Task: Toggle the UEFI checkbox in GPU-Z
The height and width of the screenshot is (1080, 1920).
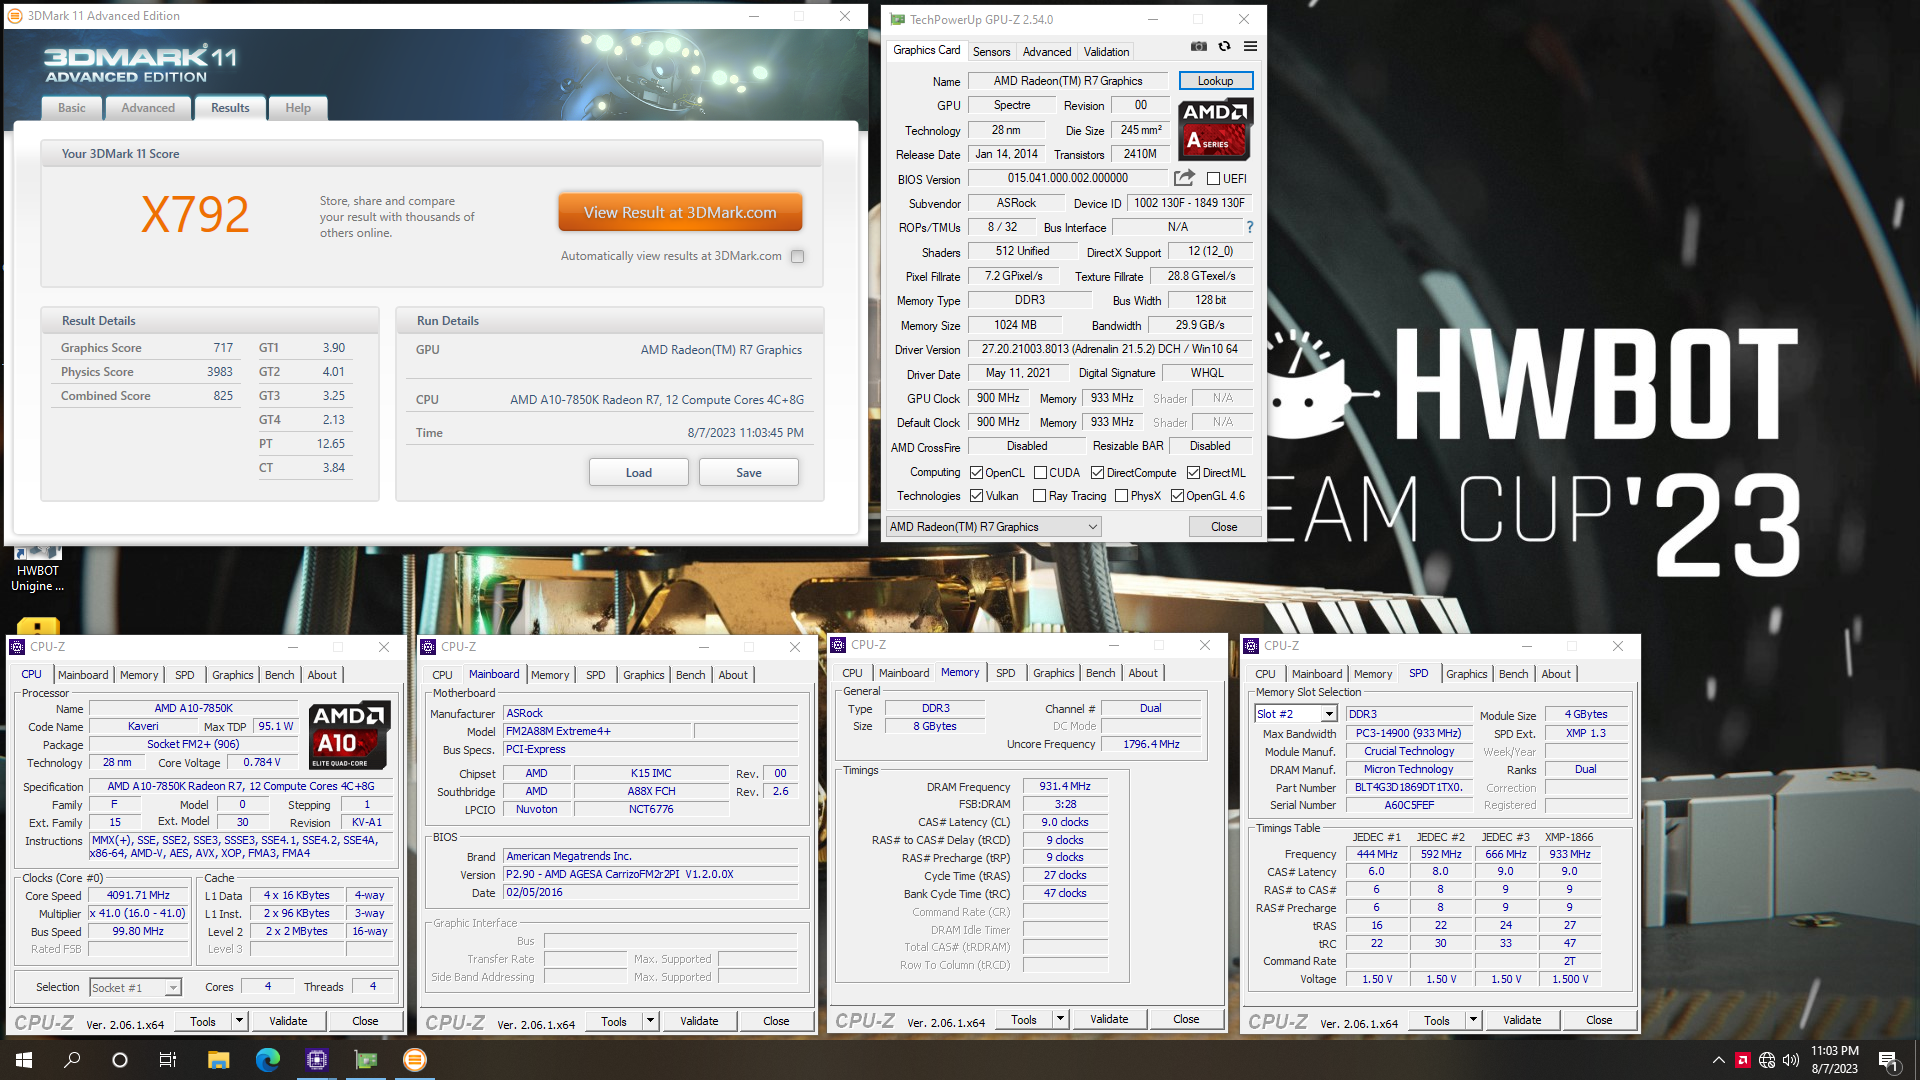Action: click(1213, 179)
